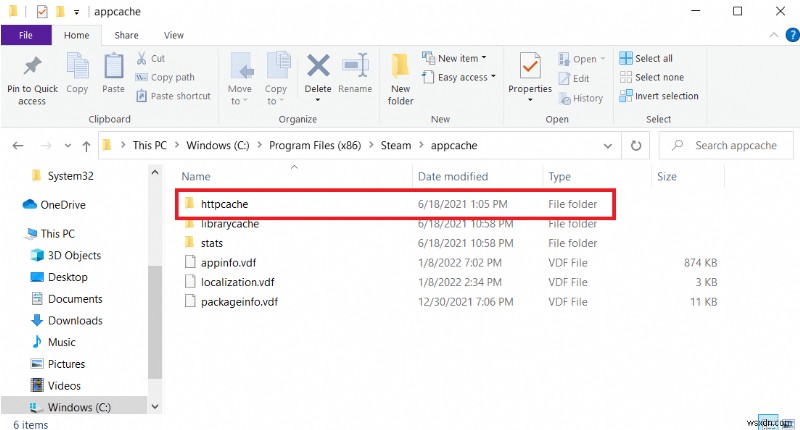Click Program Files (x86) breadcrumb
This screenshot has height=430, width=800.
315,145
